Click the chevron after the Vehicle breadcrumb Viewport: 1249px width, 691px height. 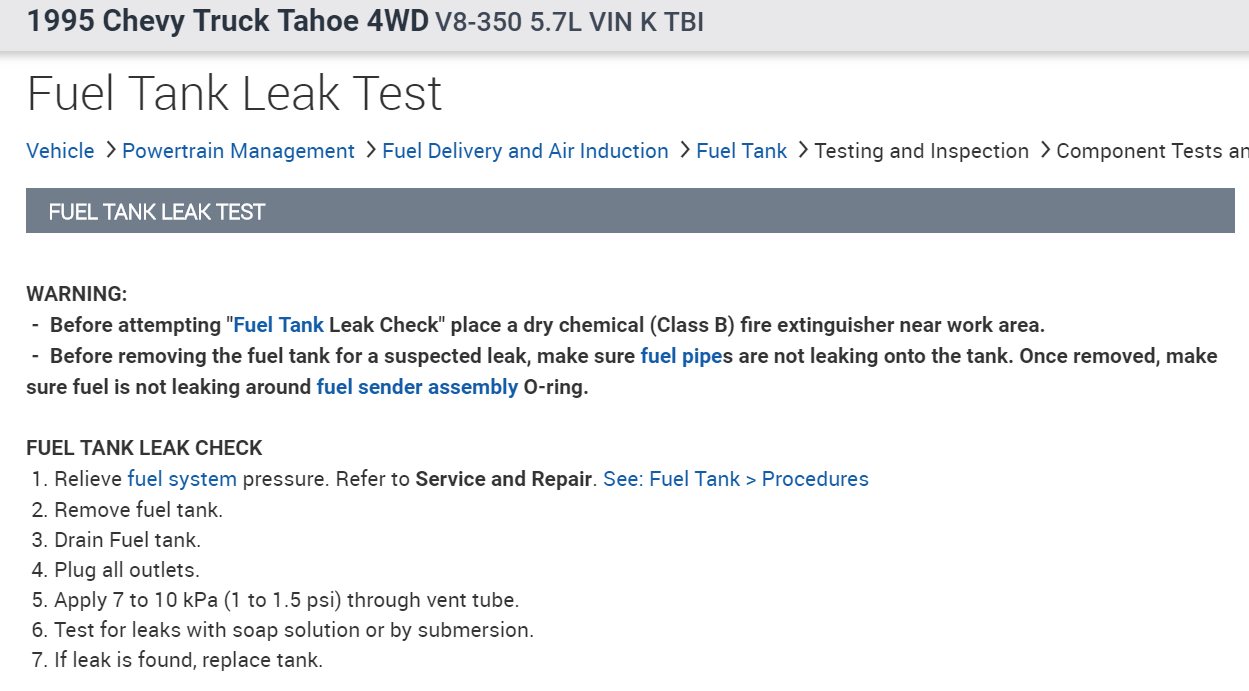click(108, 151)
